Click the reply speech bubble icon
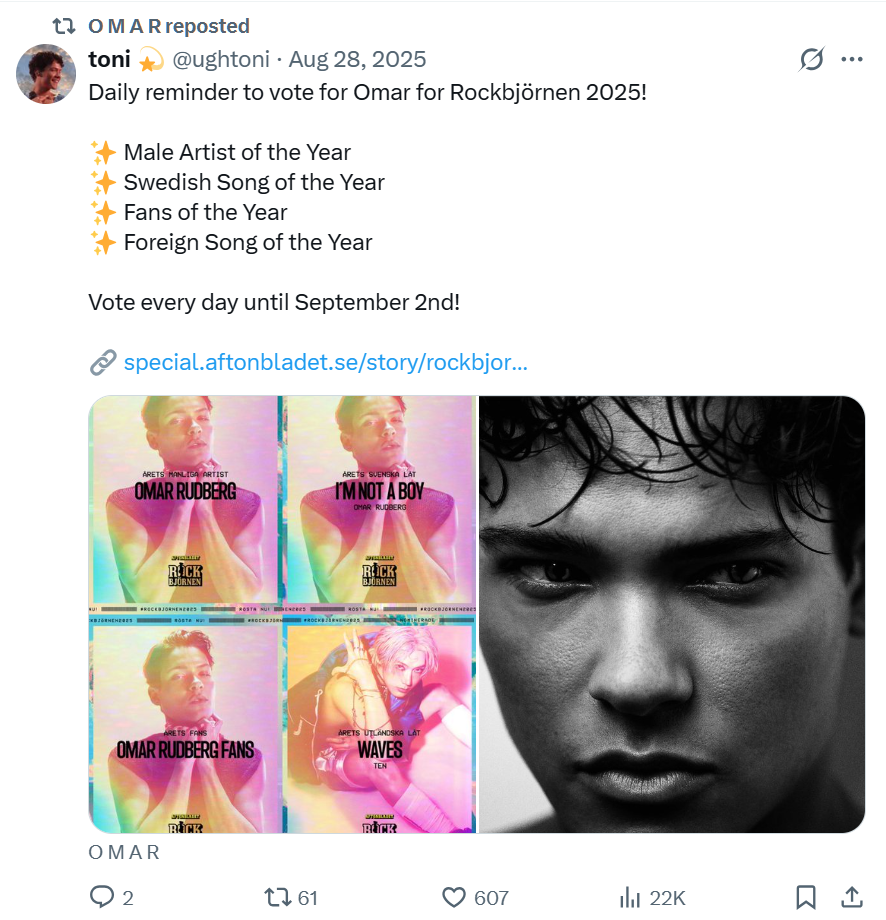This screenshot has width=886, height=920. pos(102,897)
